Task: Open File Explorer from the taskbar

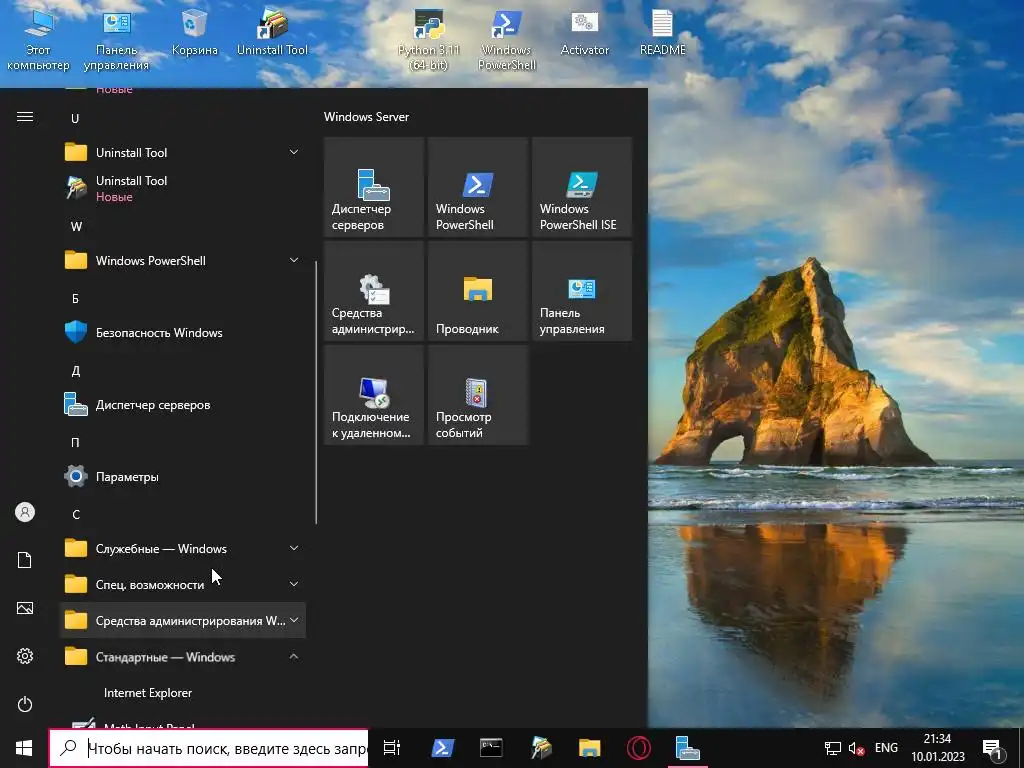Action: [590, 748]
